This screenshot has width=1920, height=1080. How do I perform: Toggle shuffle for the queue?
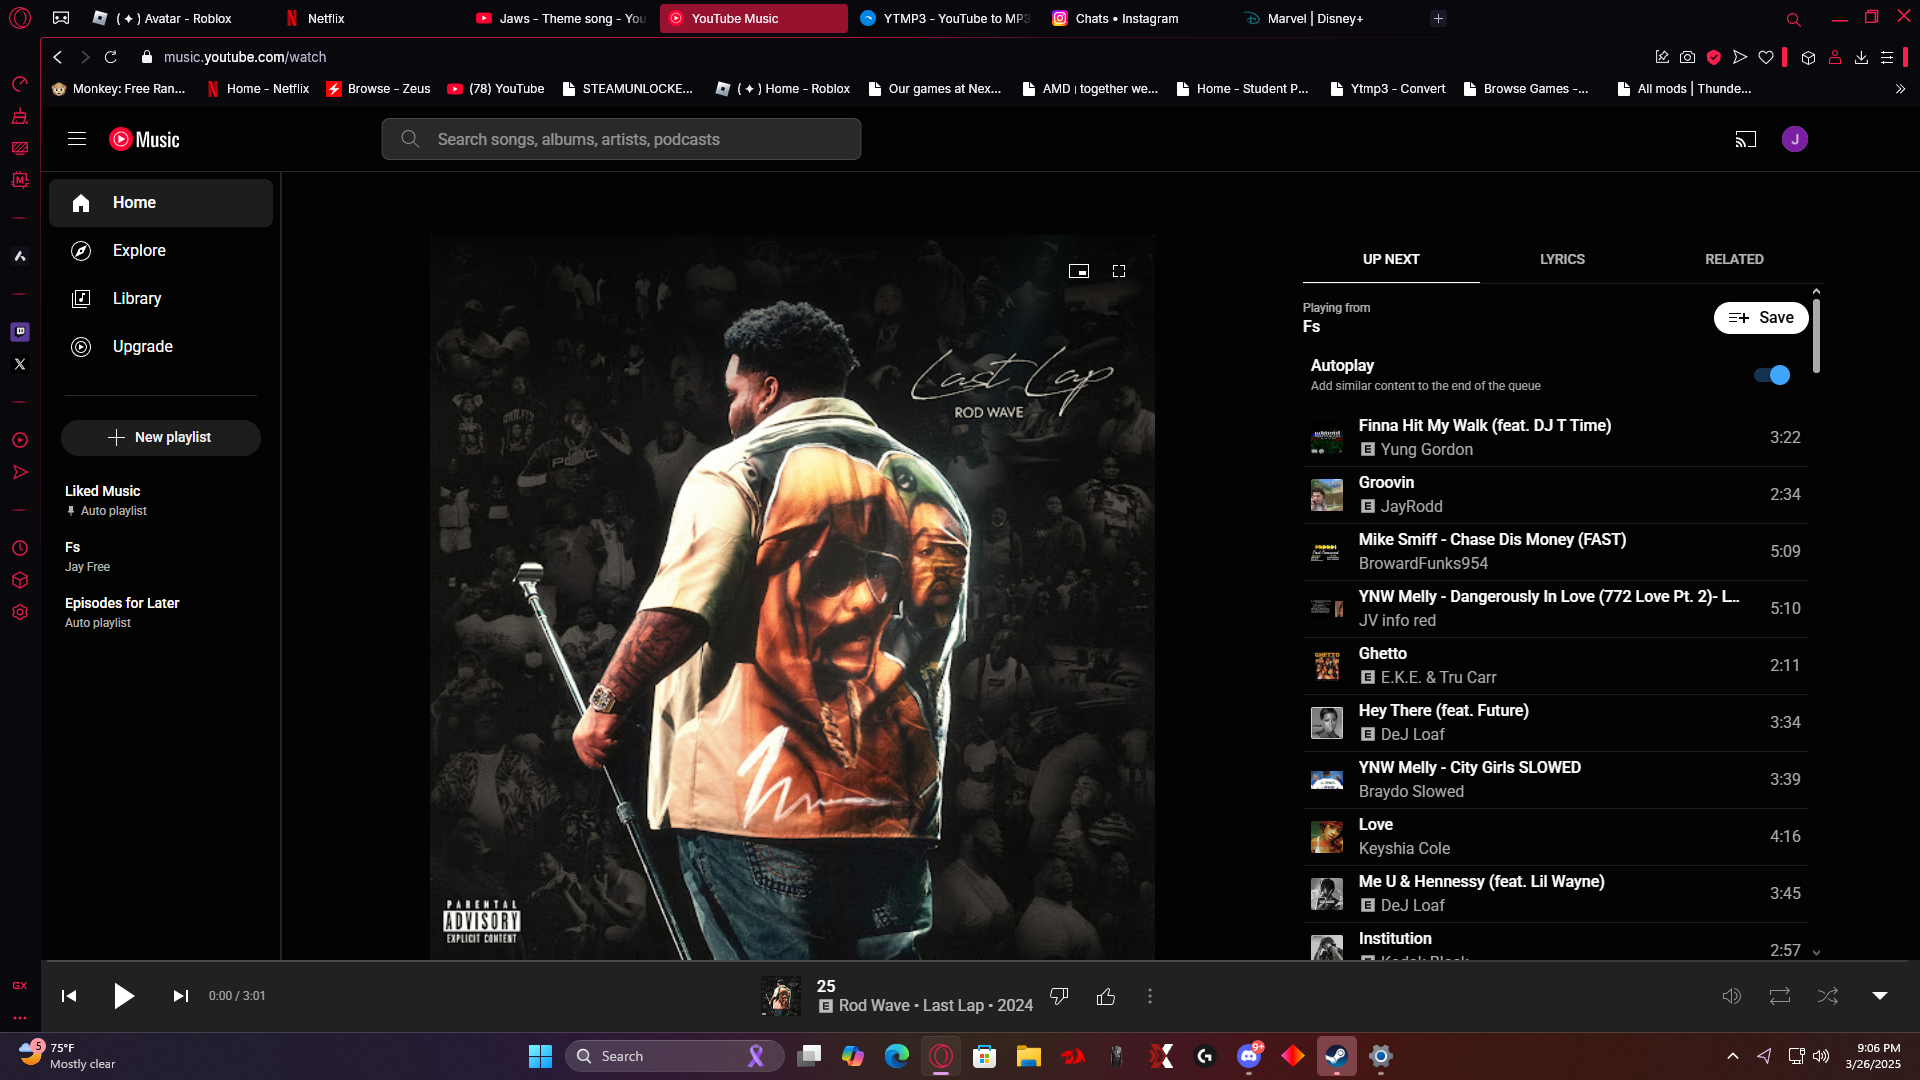point(1827,996)
